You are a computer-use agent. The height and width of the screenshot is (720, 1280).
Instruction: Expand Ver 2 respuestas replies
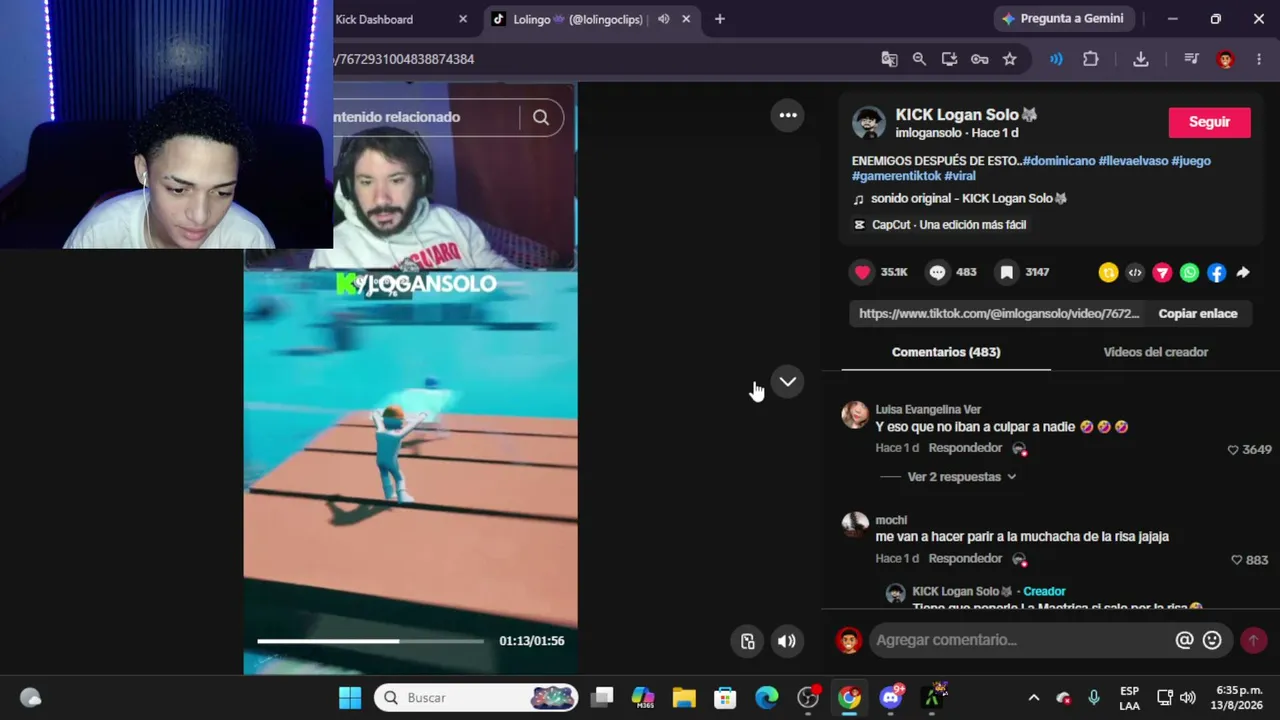961,477
